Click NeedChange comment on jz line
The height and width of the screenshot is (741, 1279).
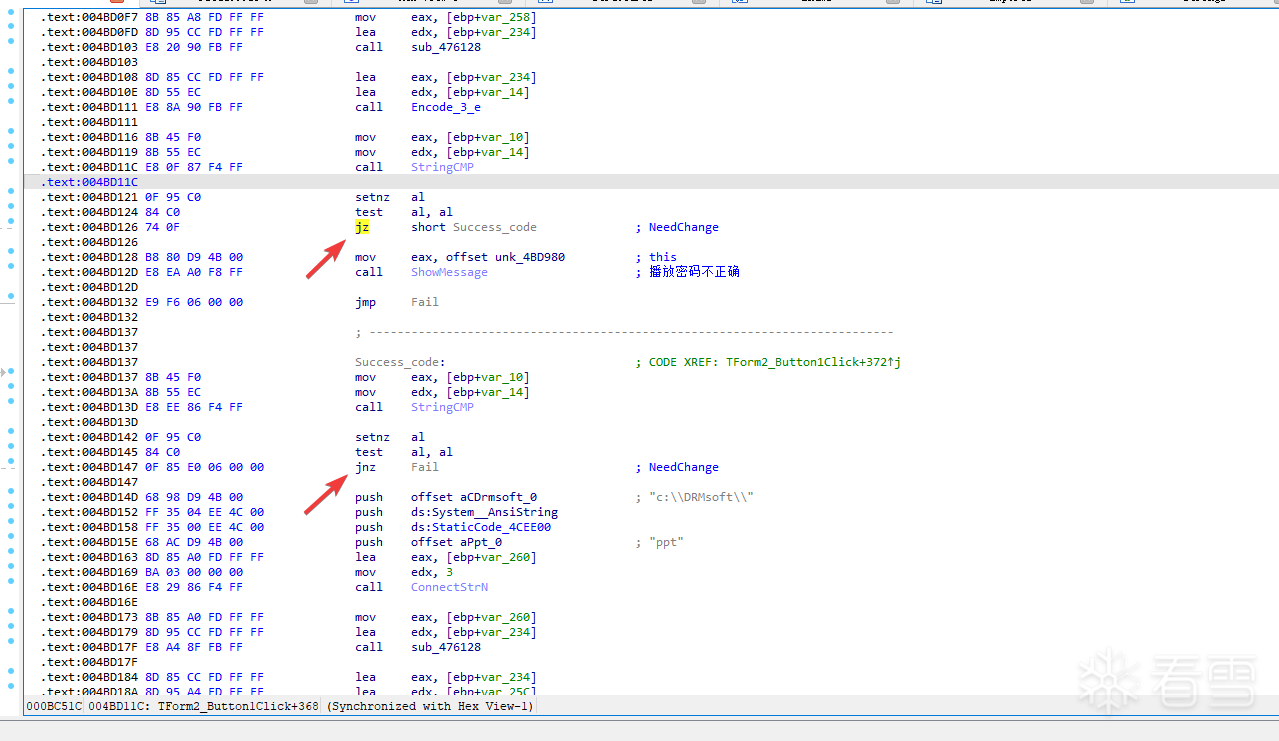683,227
